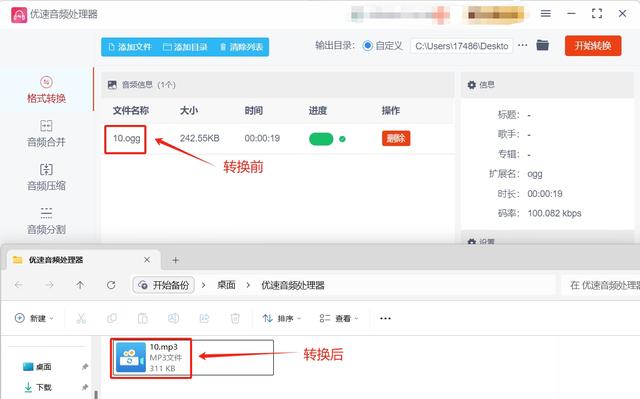Click the Paste icon in Explorer toolbar
This screenshot has width=640, height=399.
(142, 318)
